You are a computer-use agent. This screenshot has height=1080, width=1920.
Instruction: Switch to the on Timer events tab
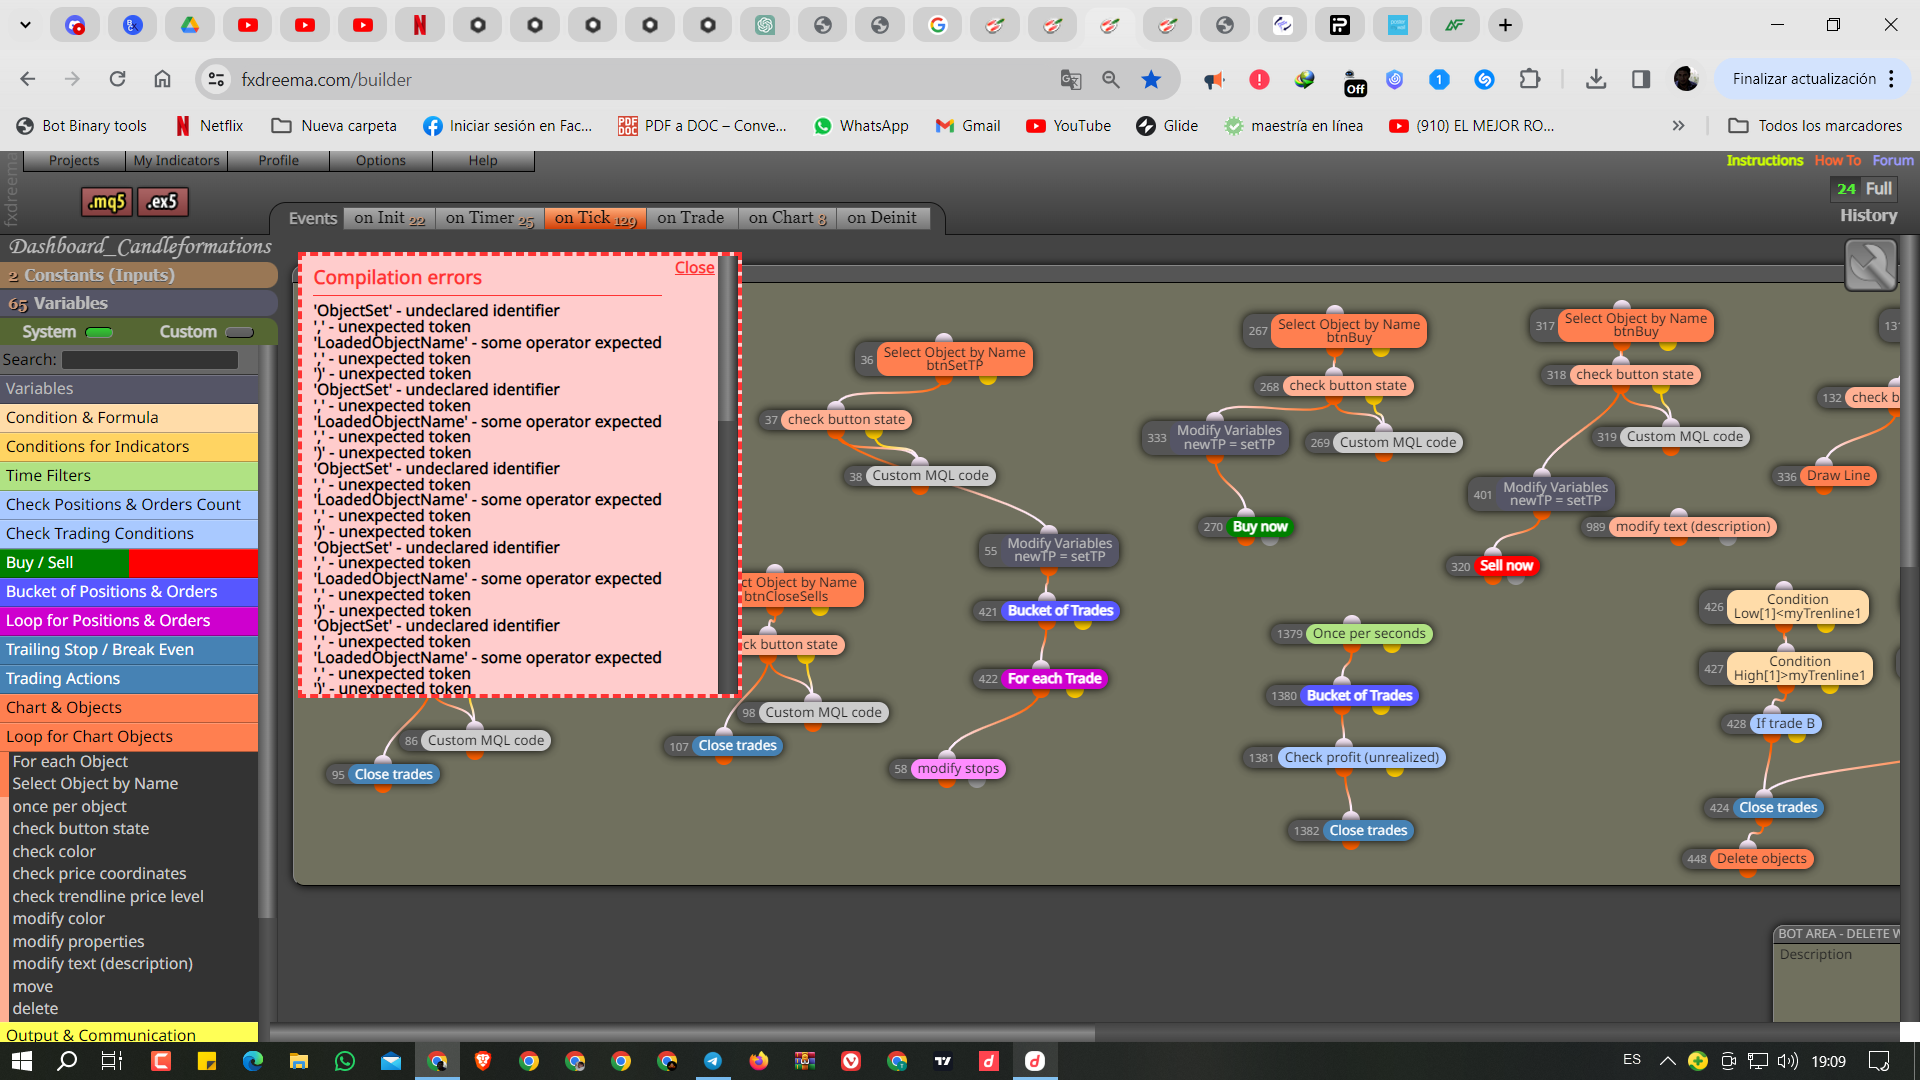(489, 218)
